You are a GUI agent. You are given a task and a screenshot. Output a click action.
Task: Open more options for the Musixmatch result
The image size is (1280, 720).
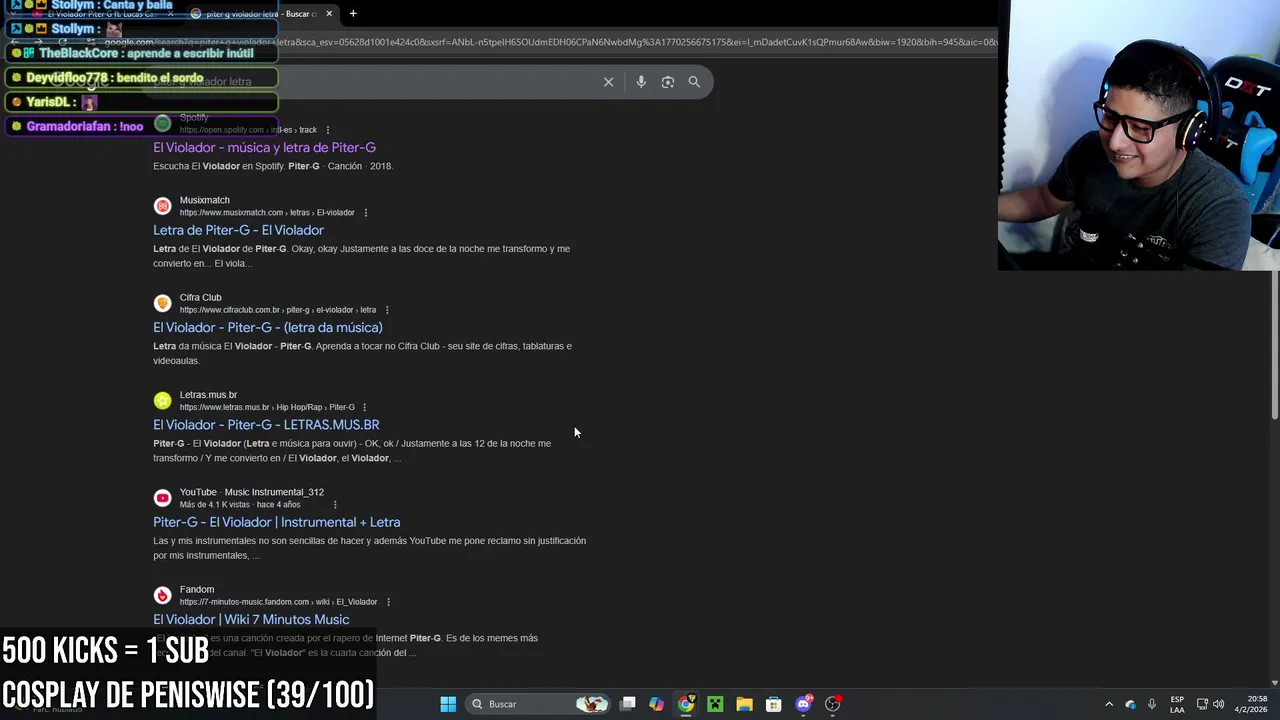(365, 213)
